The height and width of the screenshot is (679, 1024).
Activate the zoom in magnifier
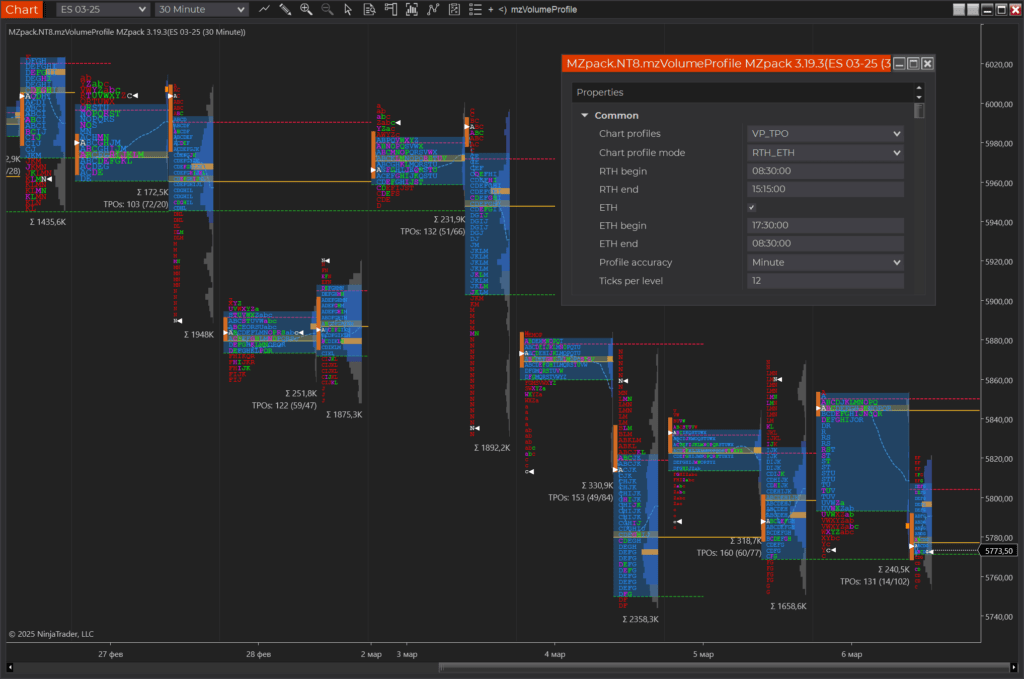click(306, 9)
